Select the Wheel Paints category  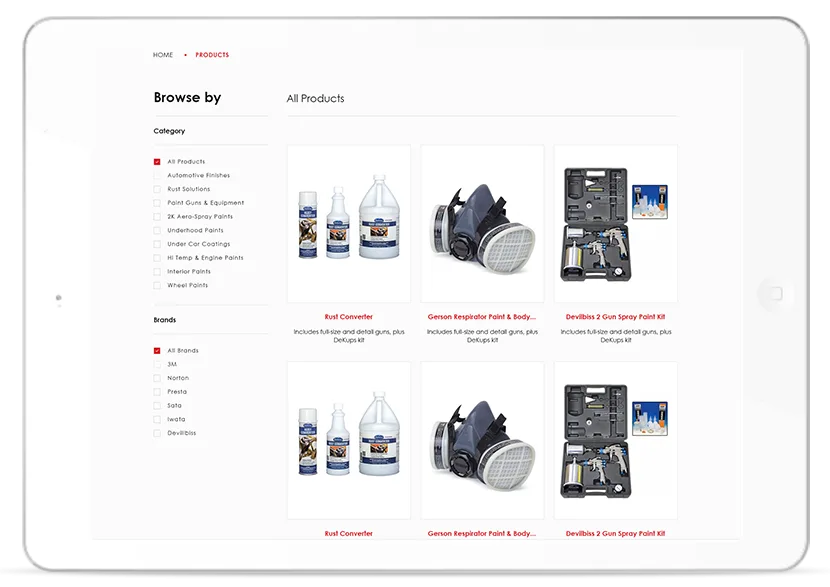coord(157,286)
